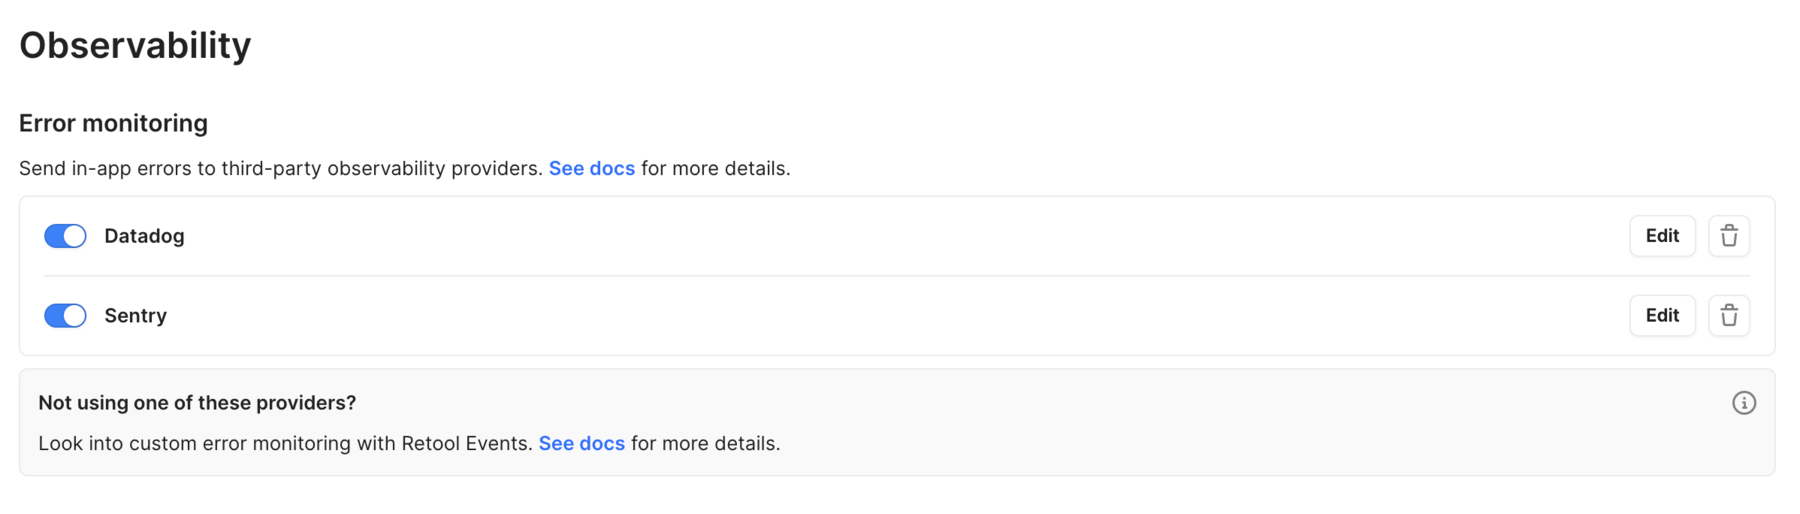Edit the Datadog configuration
The height and width of the screenshot is (514, 1800).
(x=1662, y=236)
